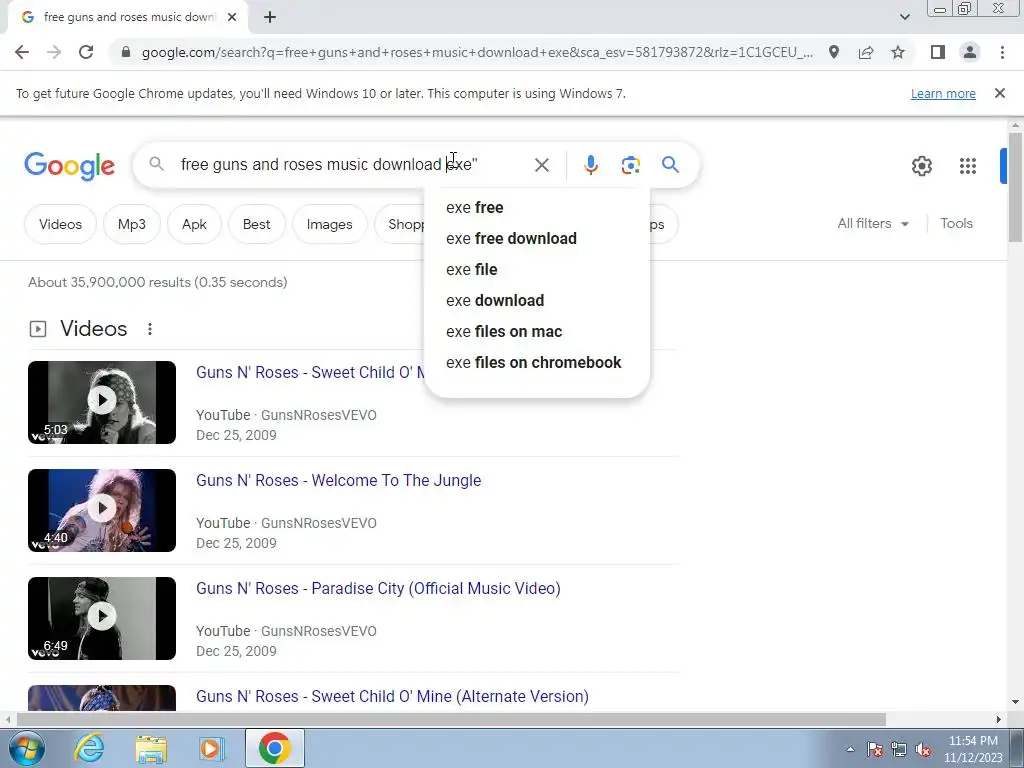
Task: Click the forward navigation arrow
Action: [x=54, y=52]
